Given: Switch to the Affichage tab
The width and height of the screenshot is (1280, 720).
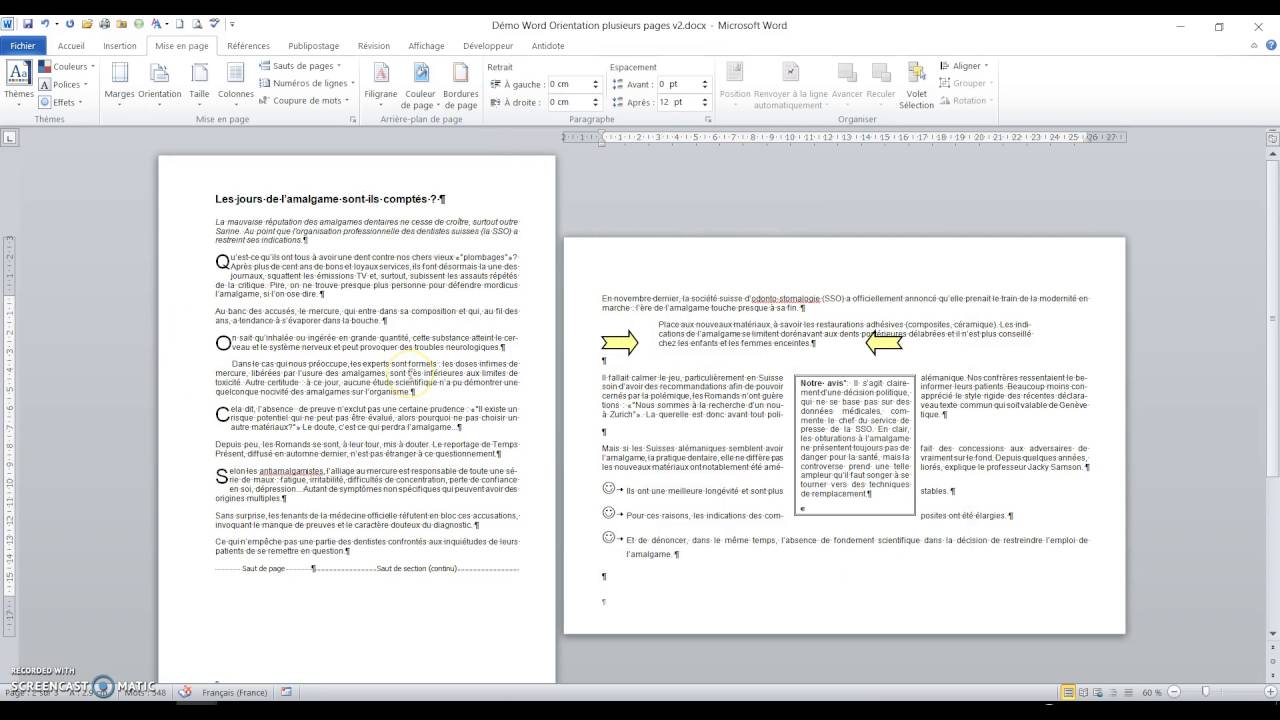Looking at the screenshot, I should coord(426,45).
